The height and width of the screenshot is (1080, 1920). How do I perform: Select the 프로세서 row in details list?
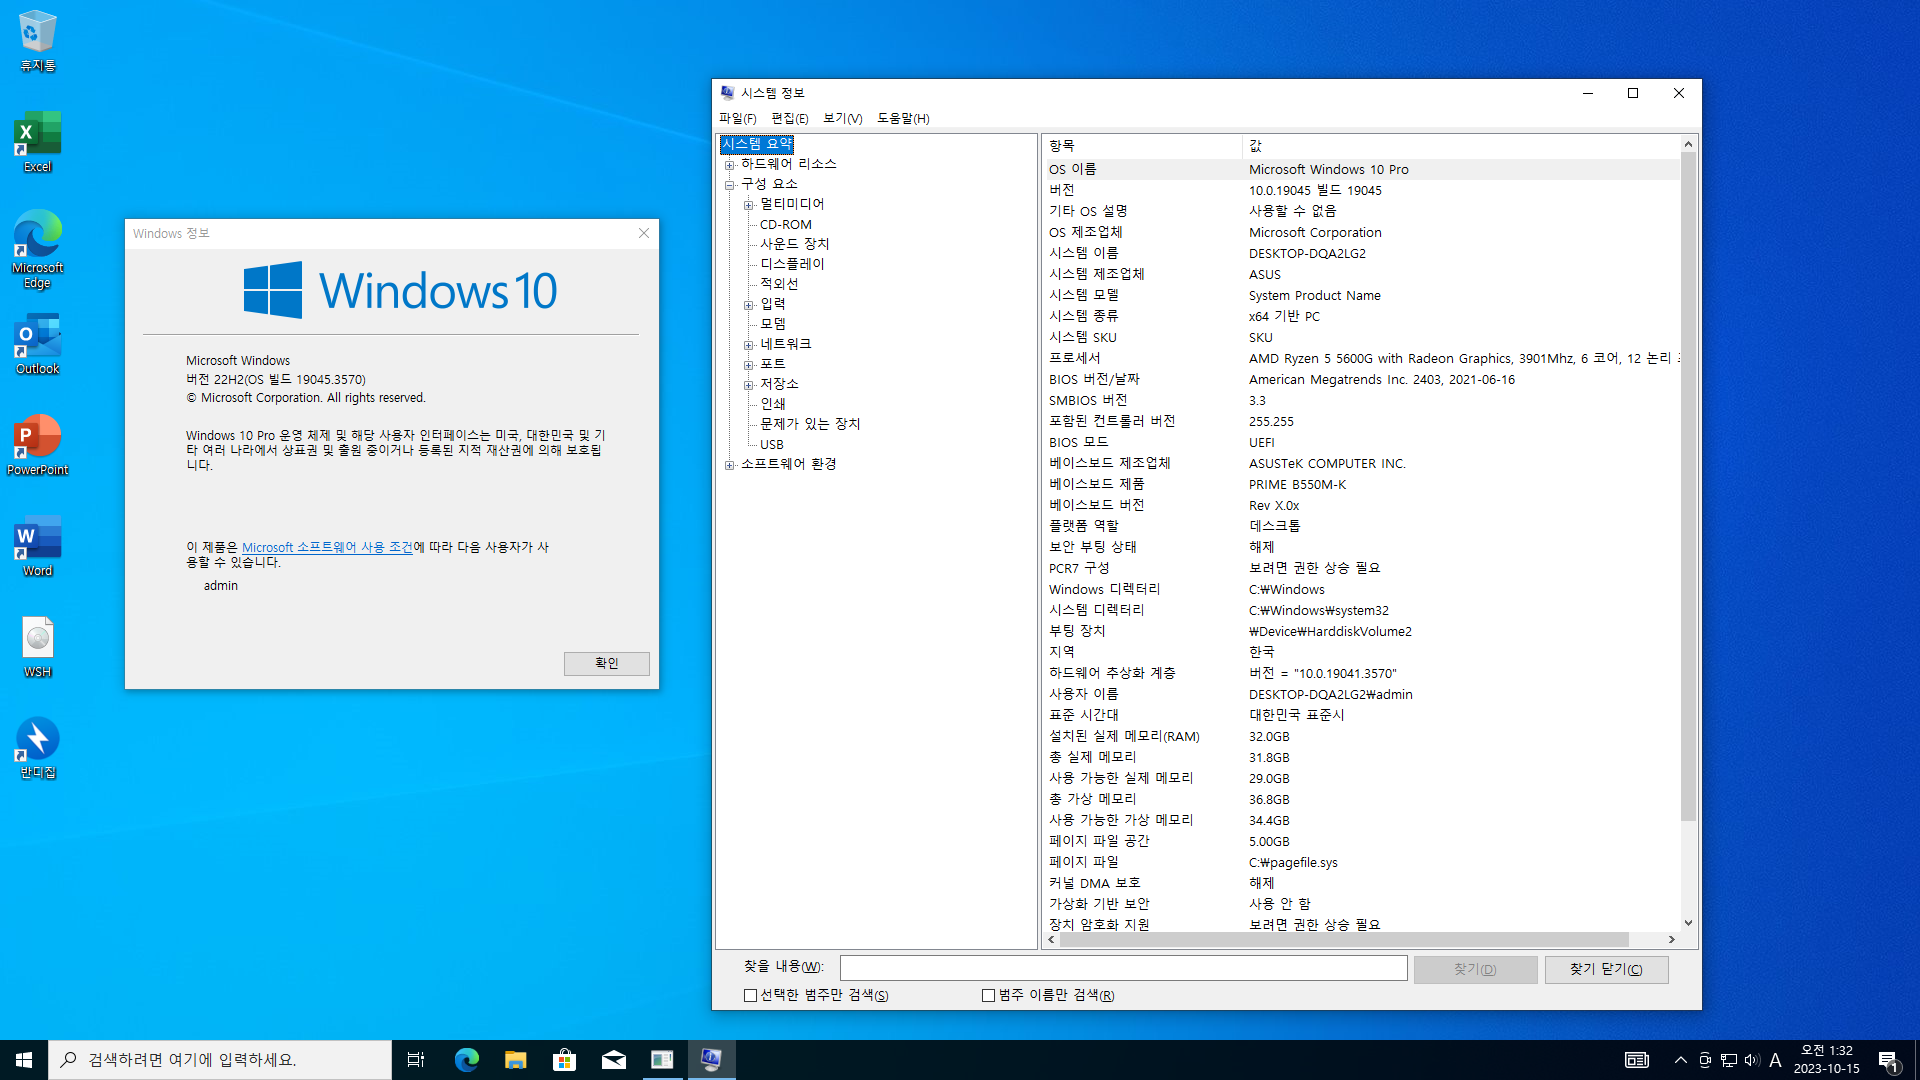1361,358
